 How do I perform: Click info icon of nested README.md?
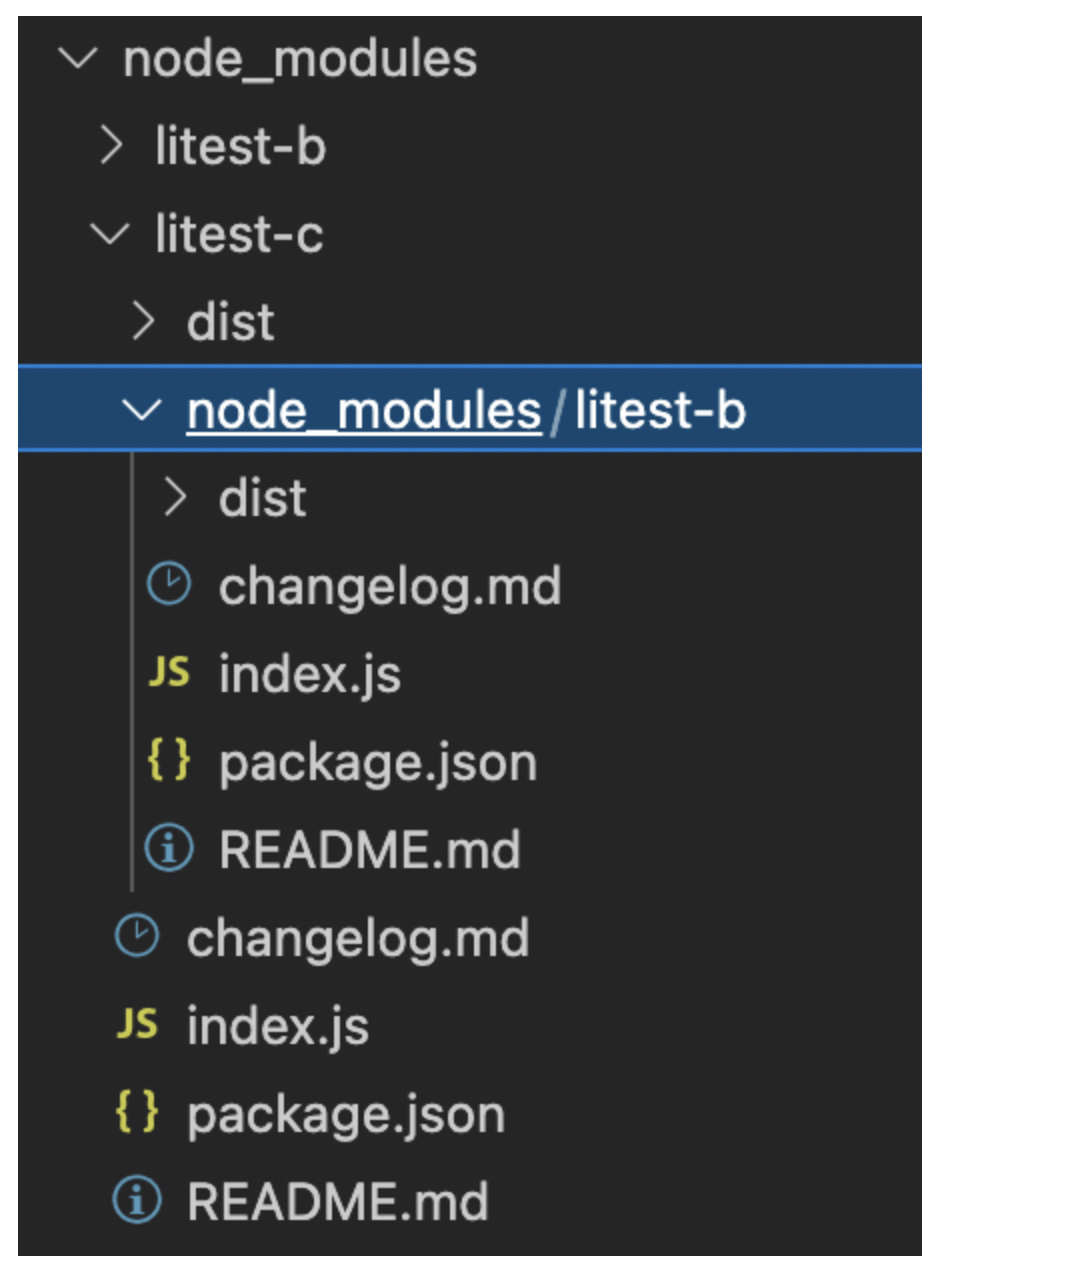coord(169,849)
